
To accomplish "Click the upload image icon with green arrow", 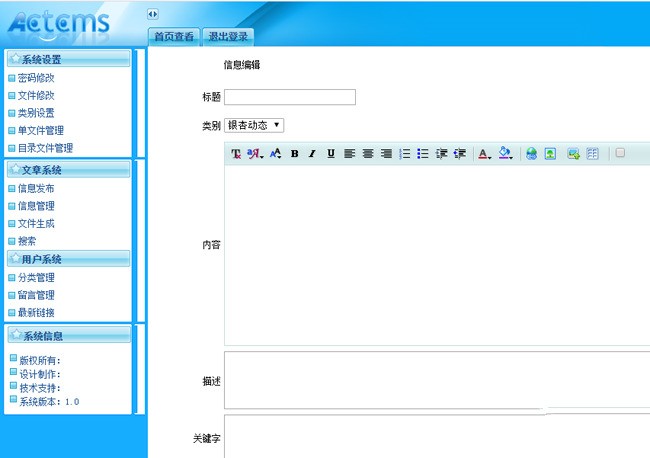I will pos(573,154).
